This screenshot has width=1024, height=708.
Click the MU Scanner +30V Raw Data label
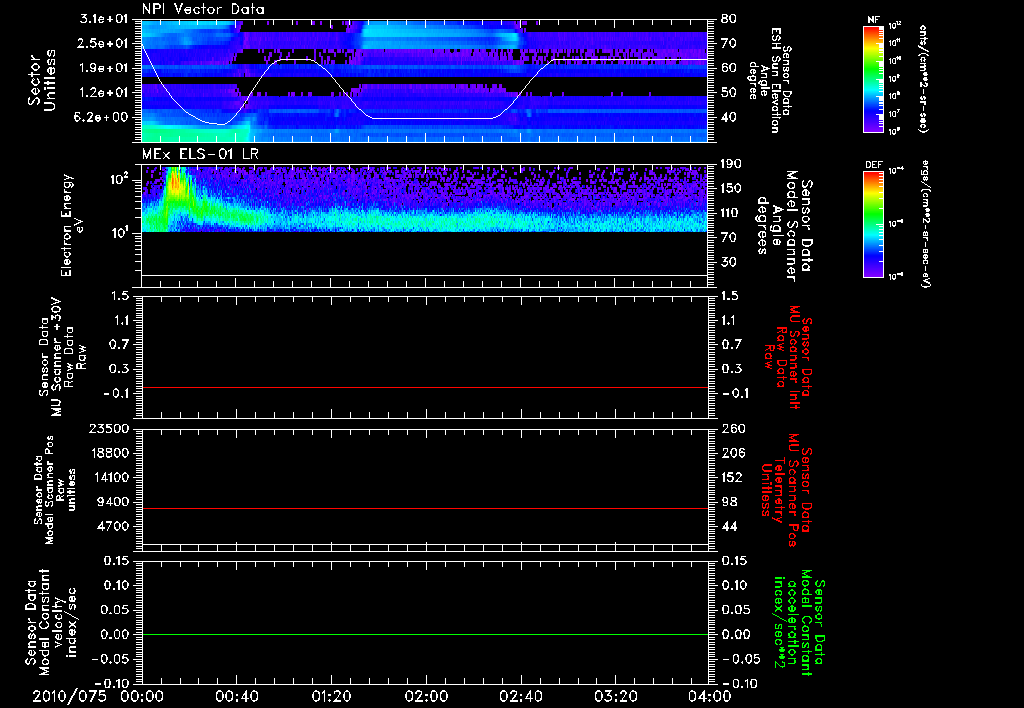(62, 357)
